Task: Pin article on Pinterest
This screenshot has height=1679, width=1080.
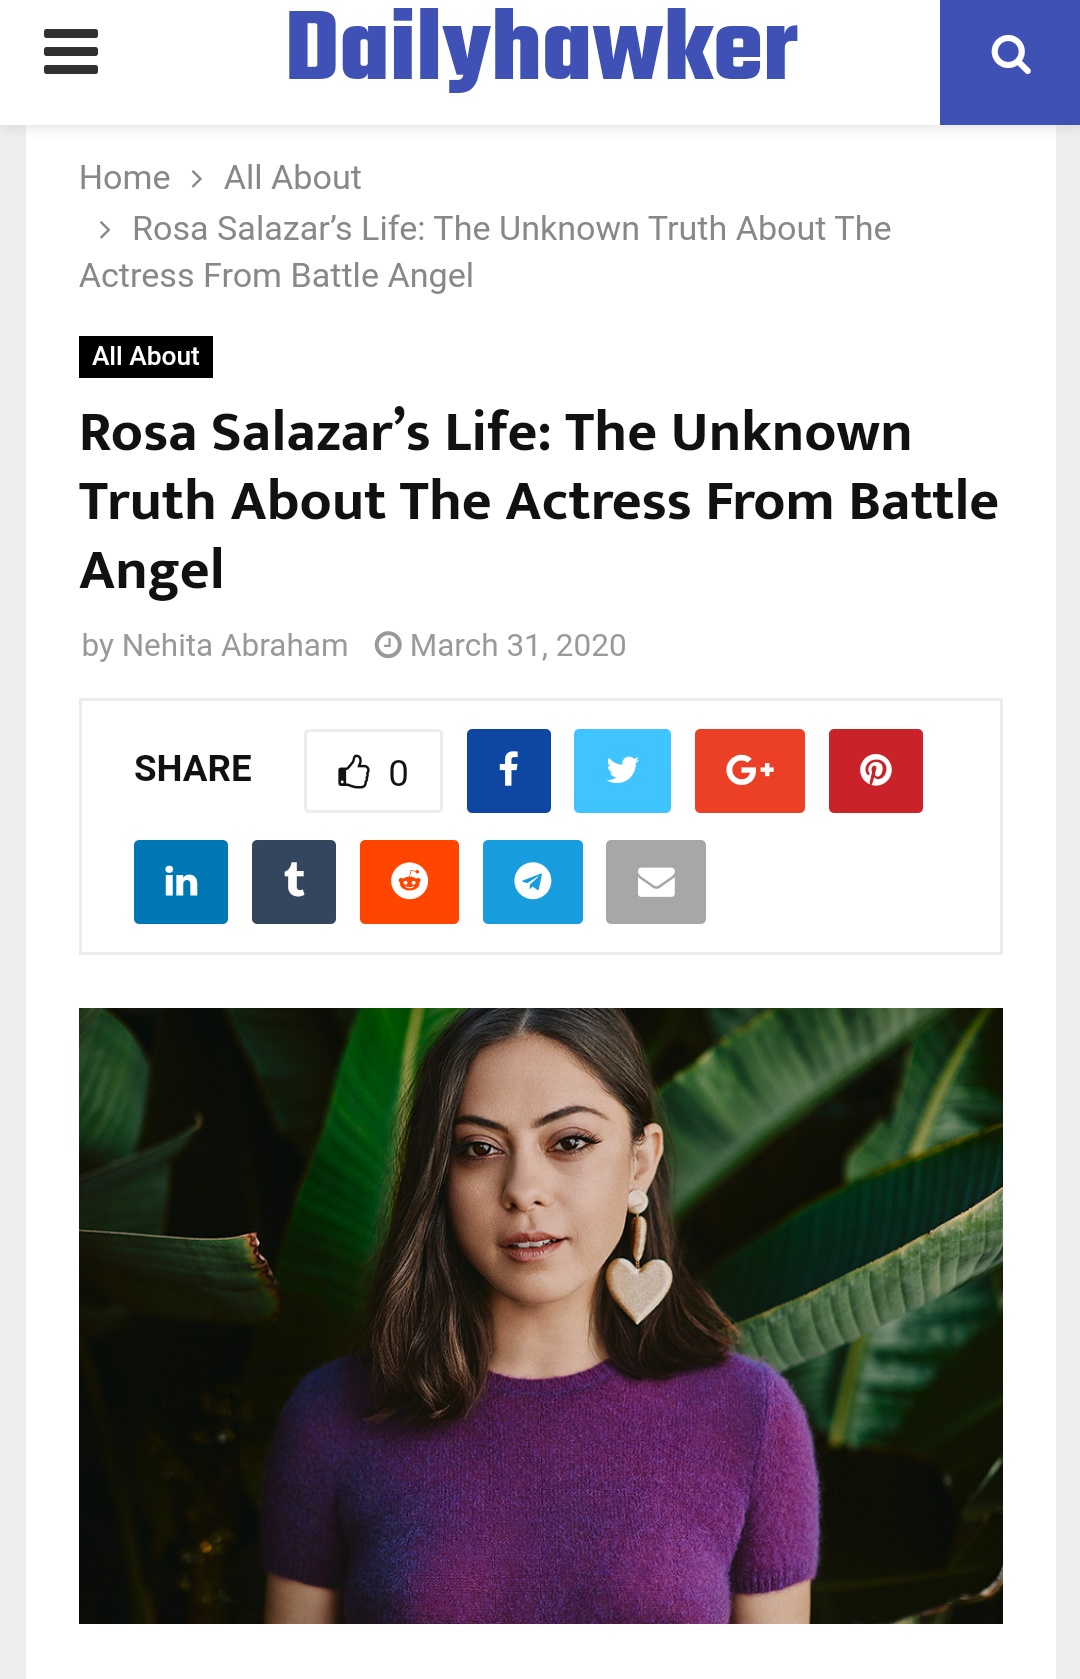Action: click(875, 771)
